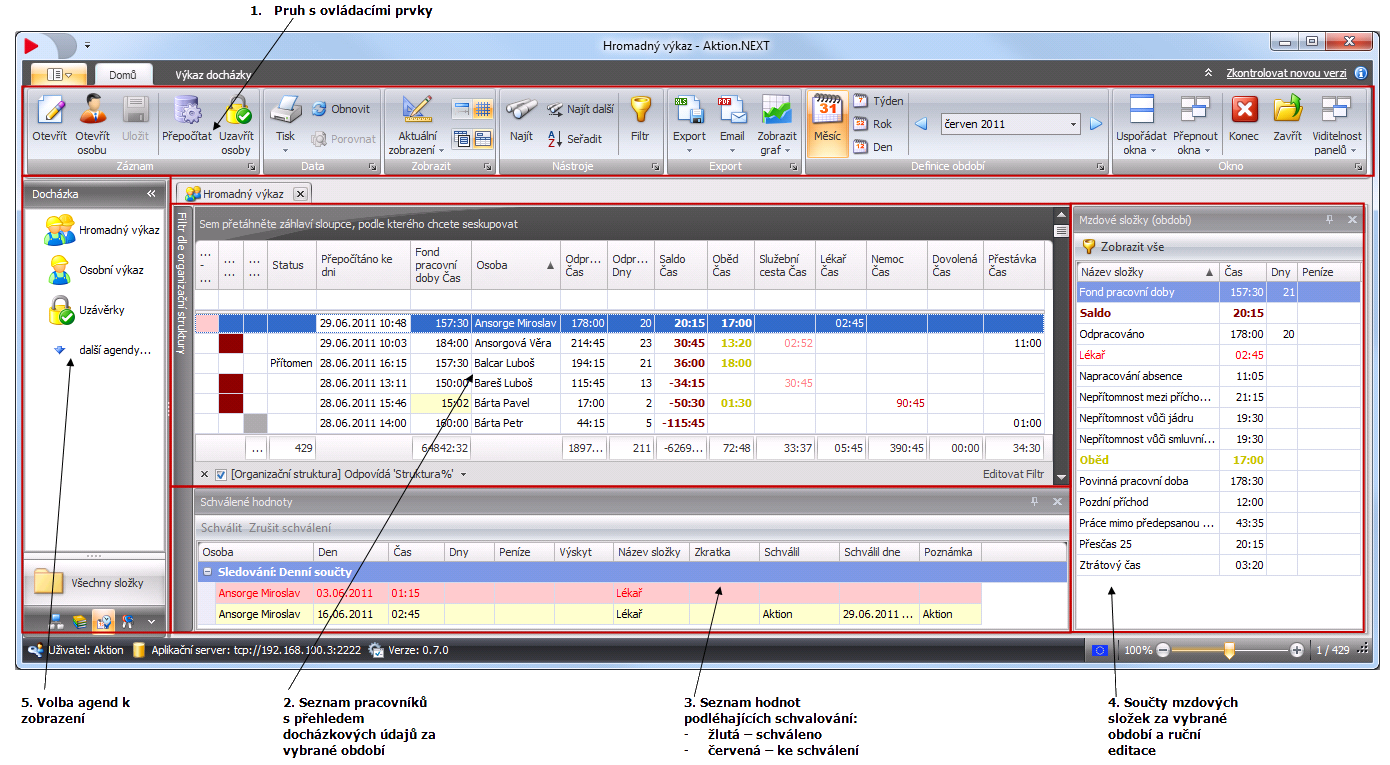
Task: Print using the Tisk printer icon
Action: (x=286, y=122)
